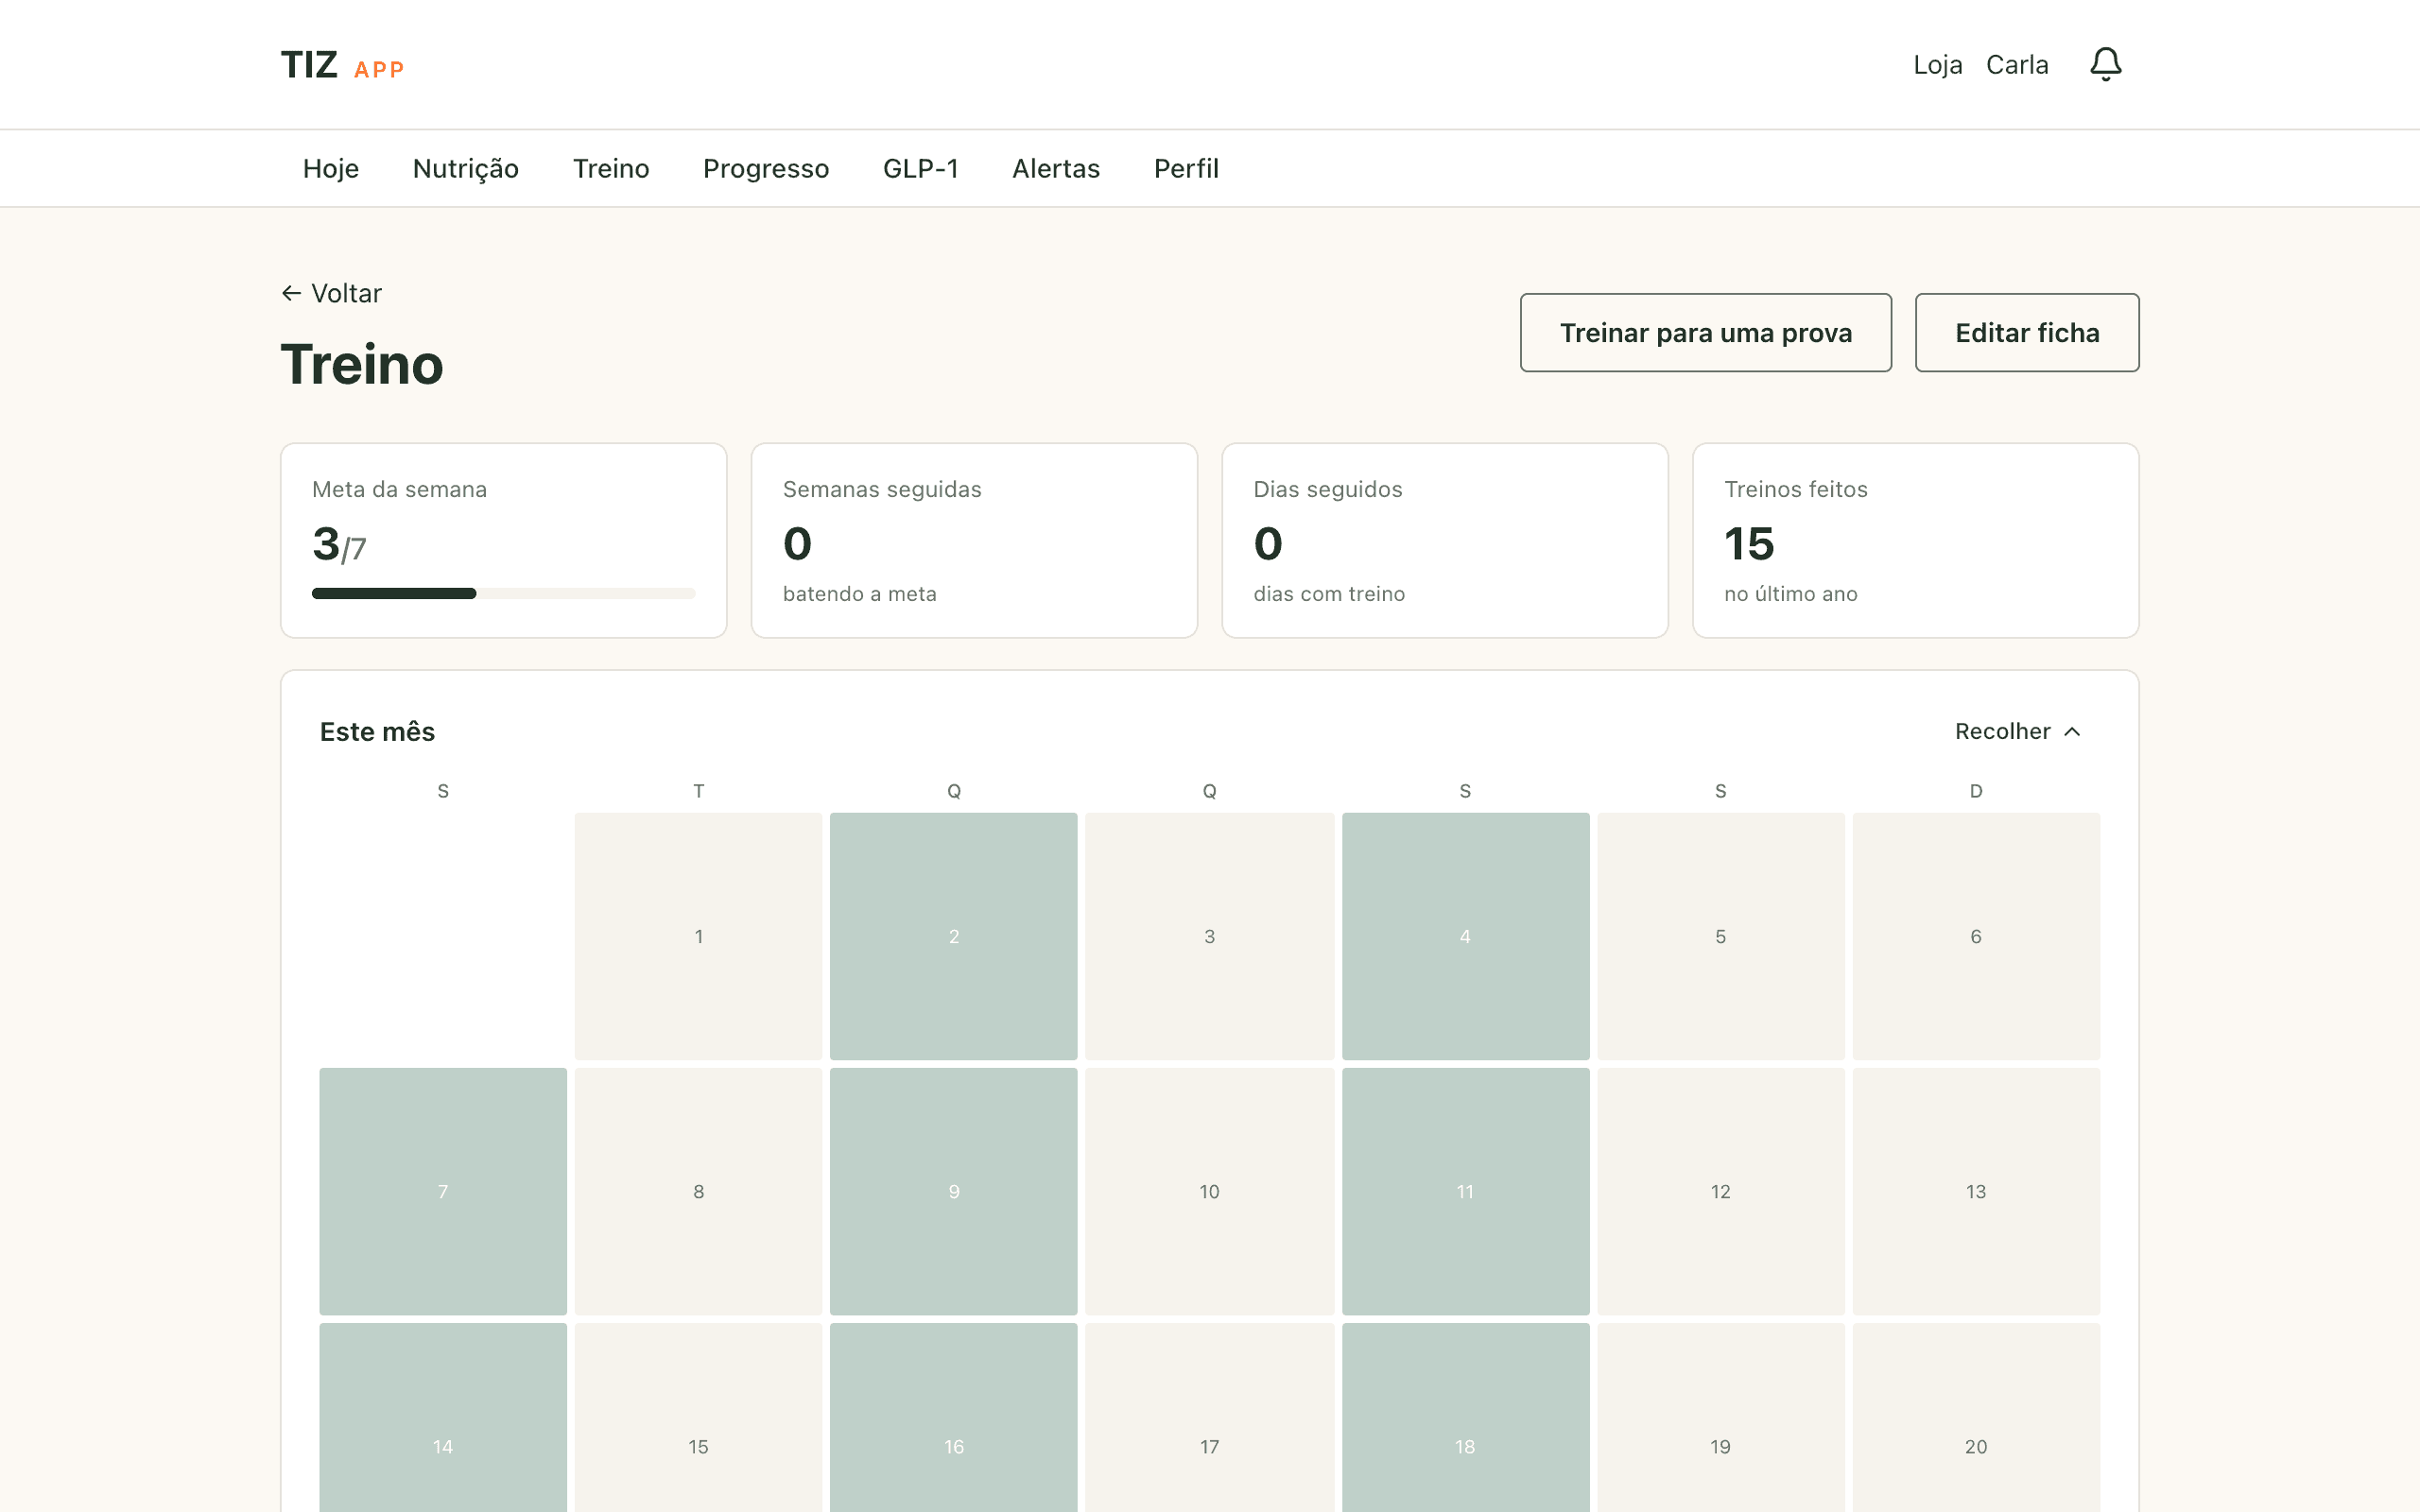The image size is (2420, 1512).
Task: Select day 17 in the calendar
Action: [1210, 1418]
